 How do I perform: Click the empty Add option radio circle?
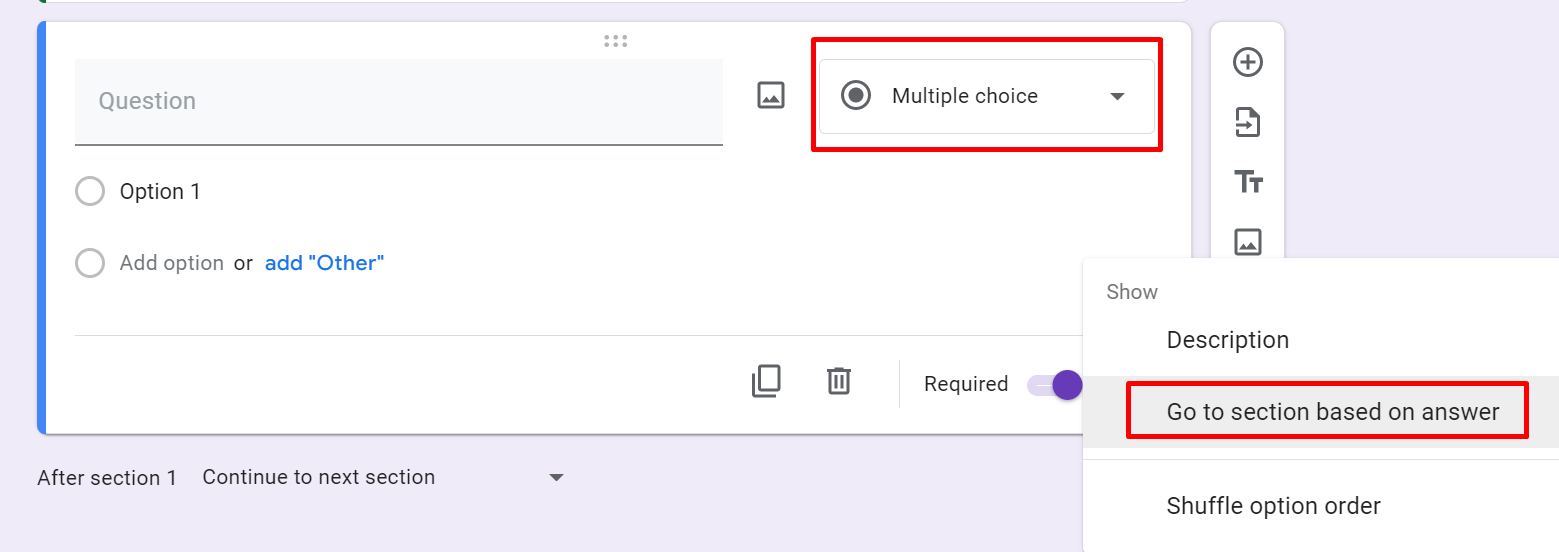(90, 264)
